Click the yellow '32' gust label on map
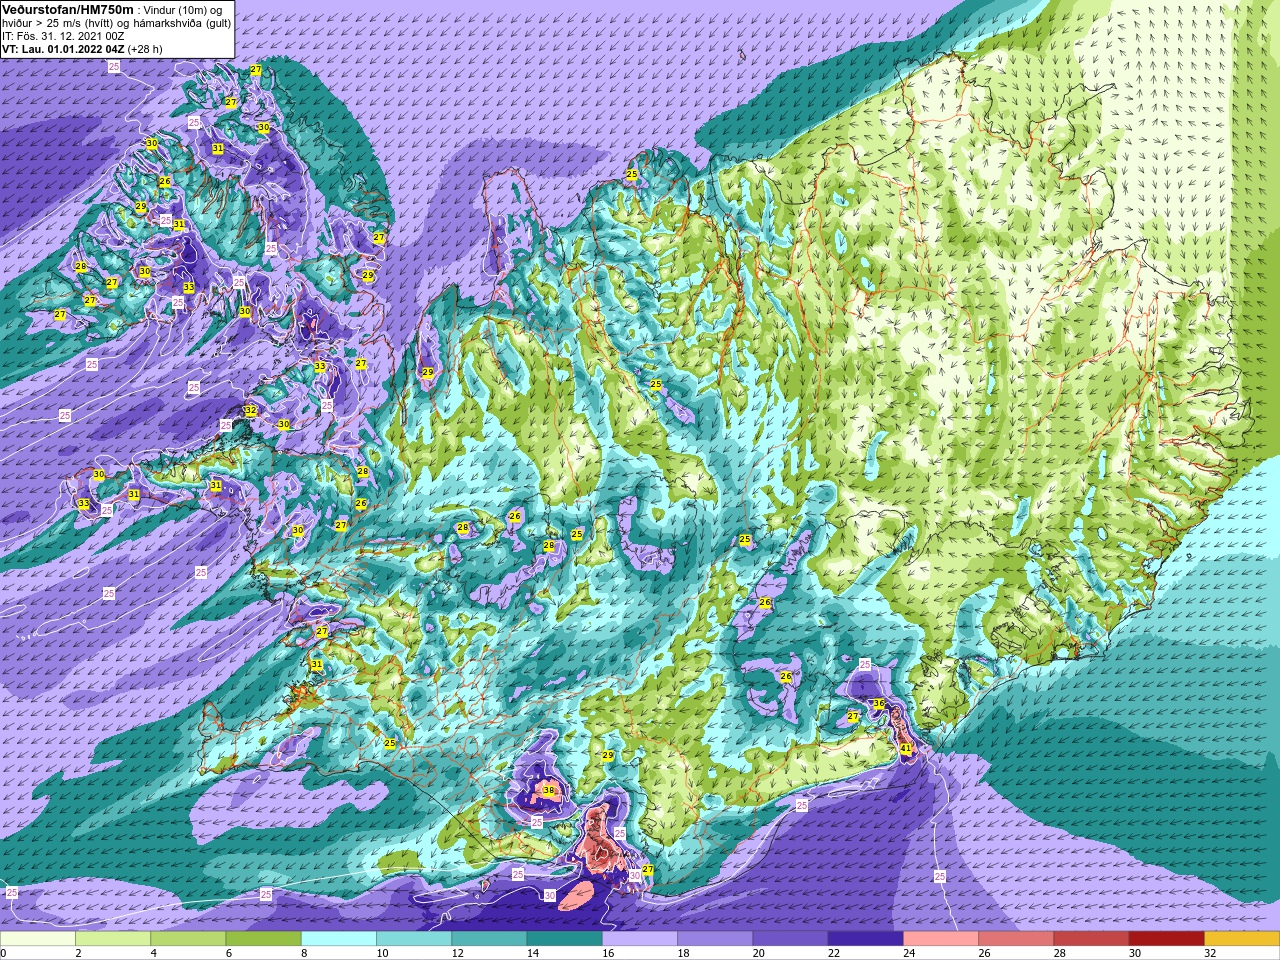The height and width of the screenshot is (960, 1280). (251, 410)
